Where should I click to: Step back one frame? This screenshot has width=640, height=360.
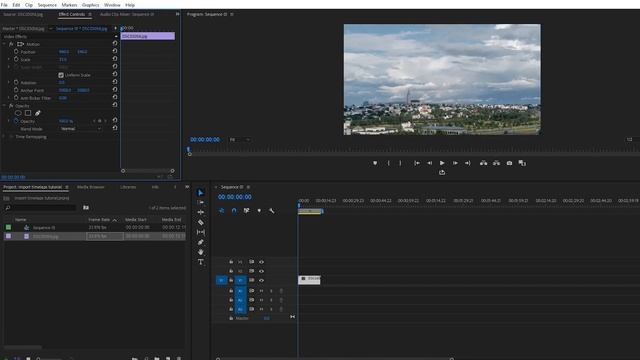tap(429, 163)
